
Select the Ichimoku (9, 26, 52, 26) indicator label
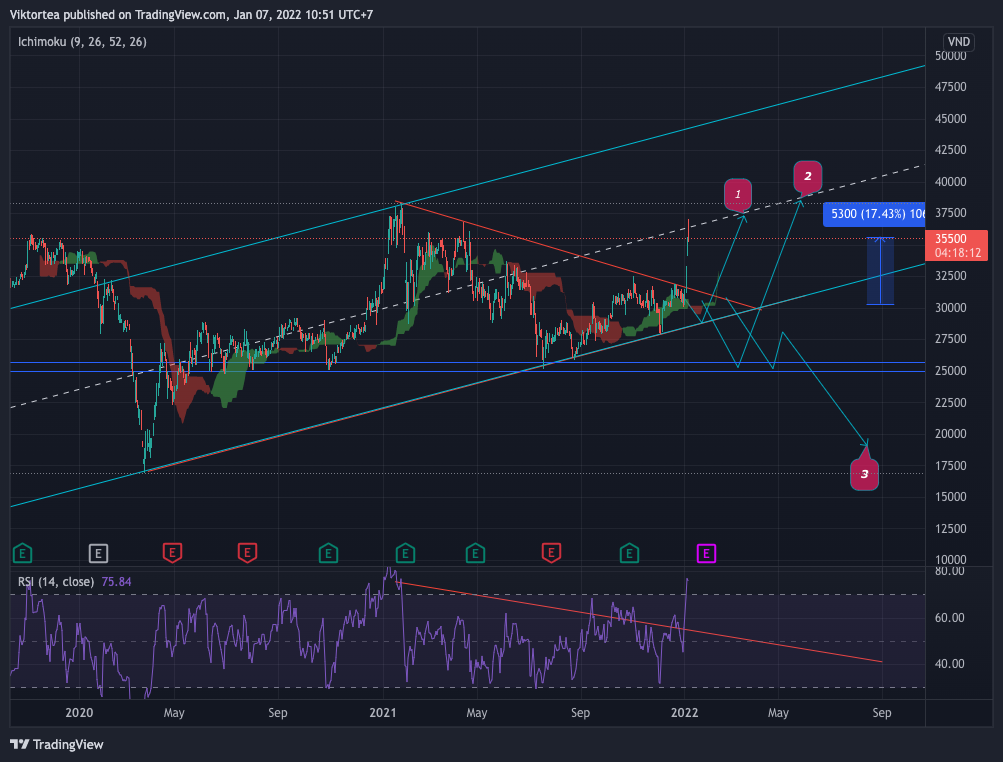pyautogui.click(x=82, y=42)
